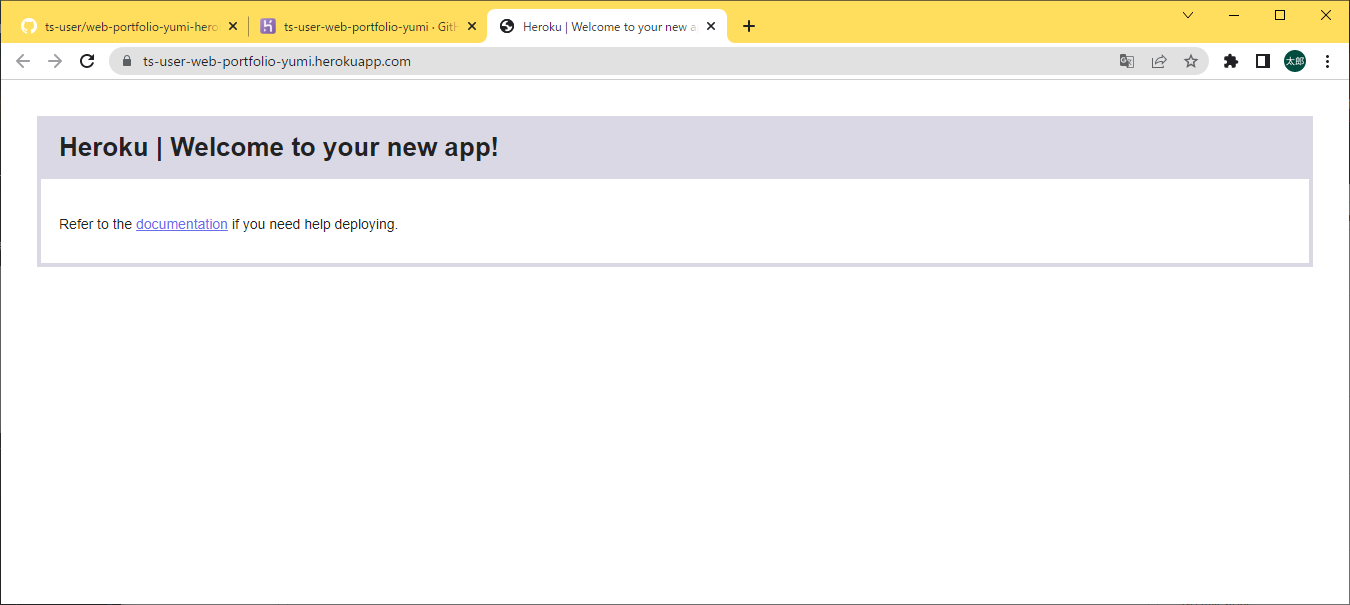This screenshot has width=1350, height=605.
Task: Go back to the previous page
Action: (23, 61)
